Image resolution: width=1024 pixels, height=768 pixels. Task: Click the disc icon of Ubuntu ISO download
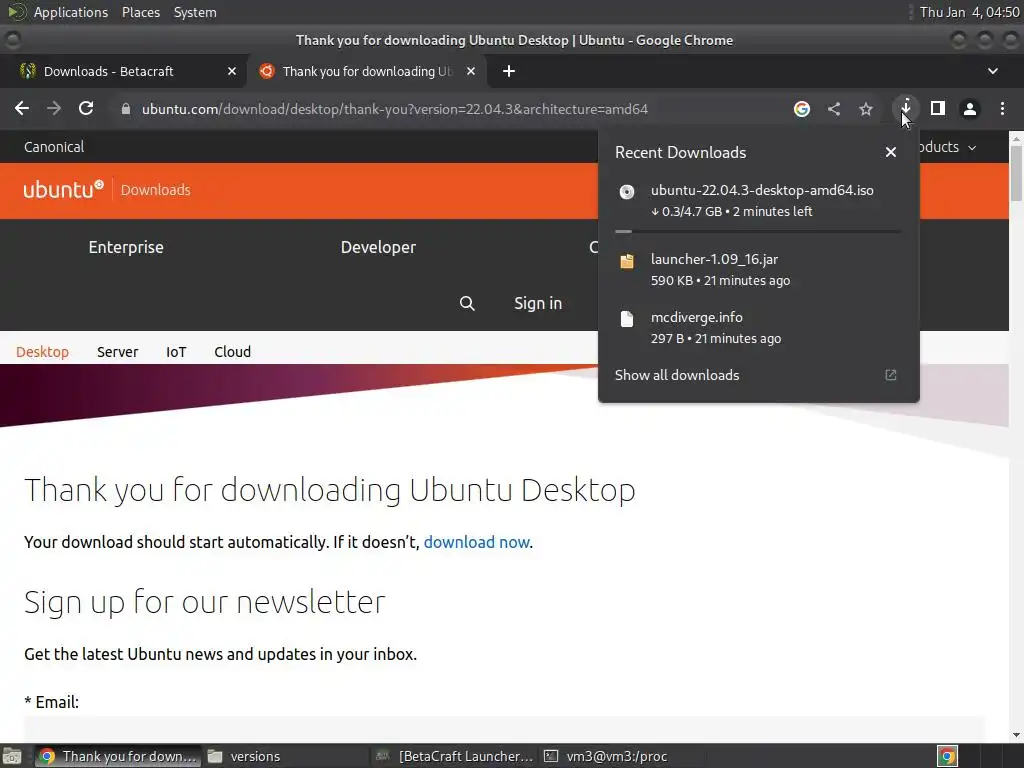[627, 191]
